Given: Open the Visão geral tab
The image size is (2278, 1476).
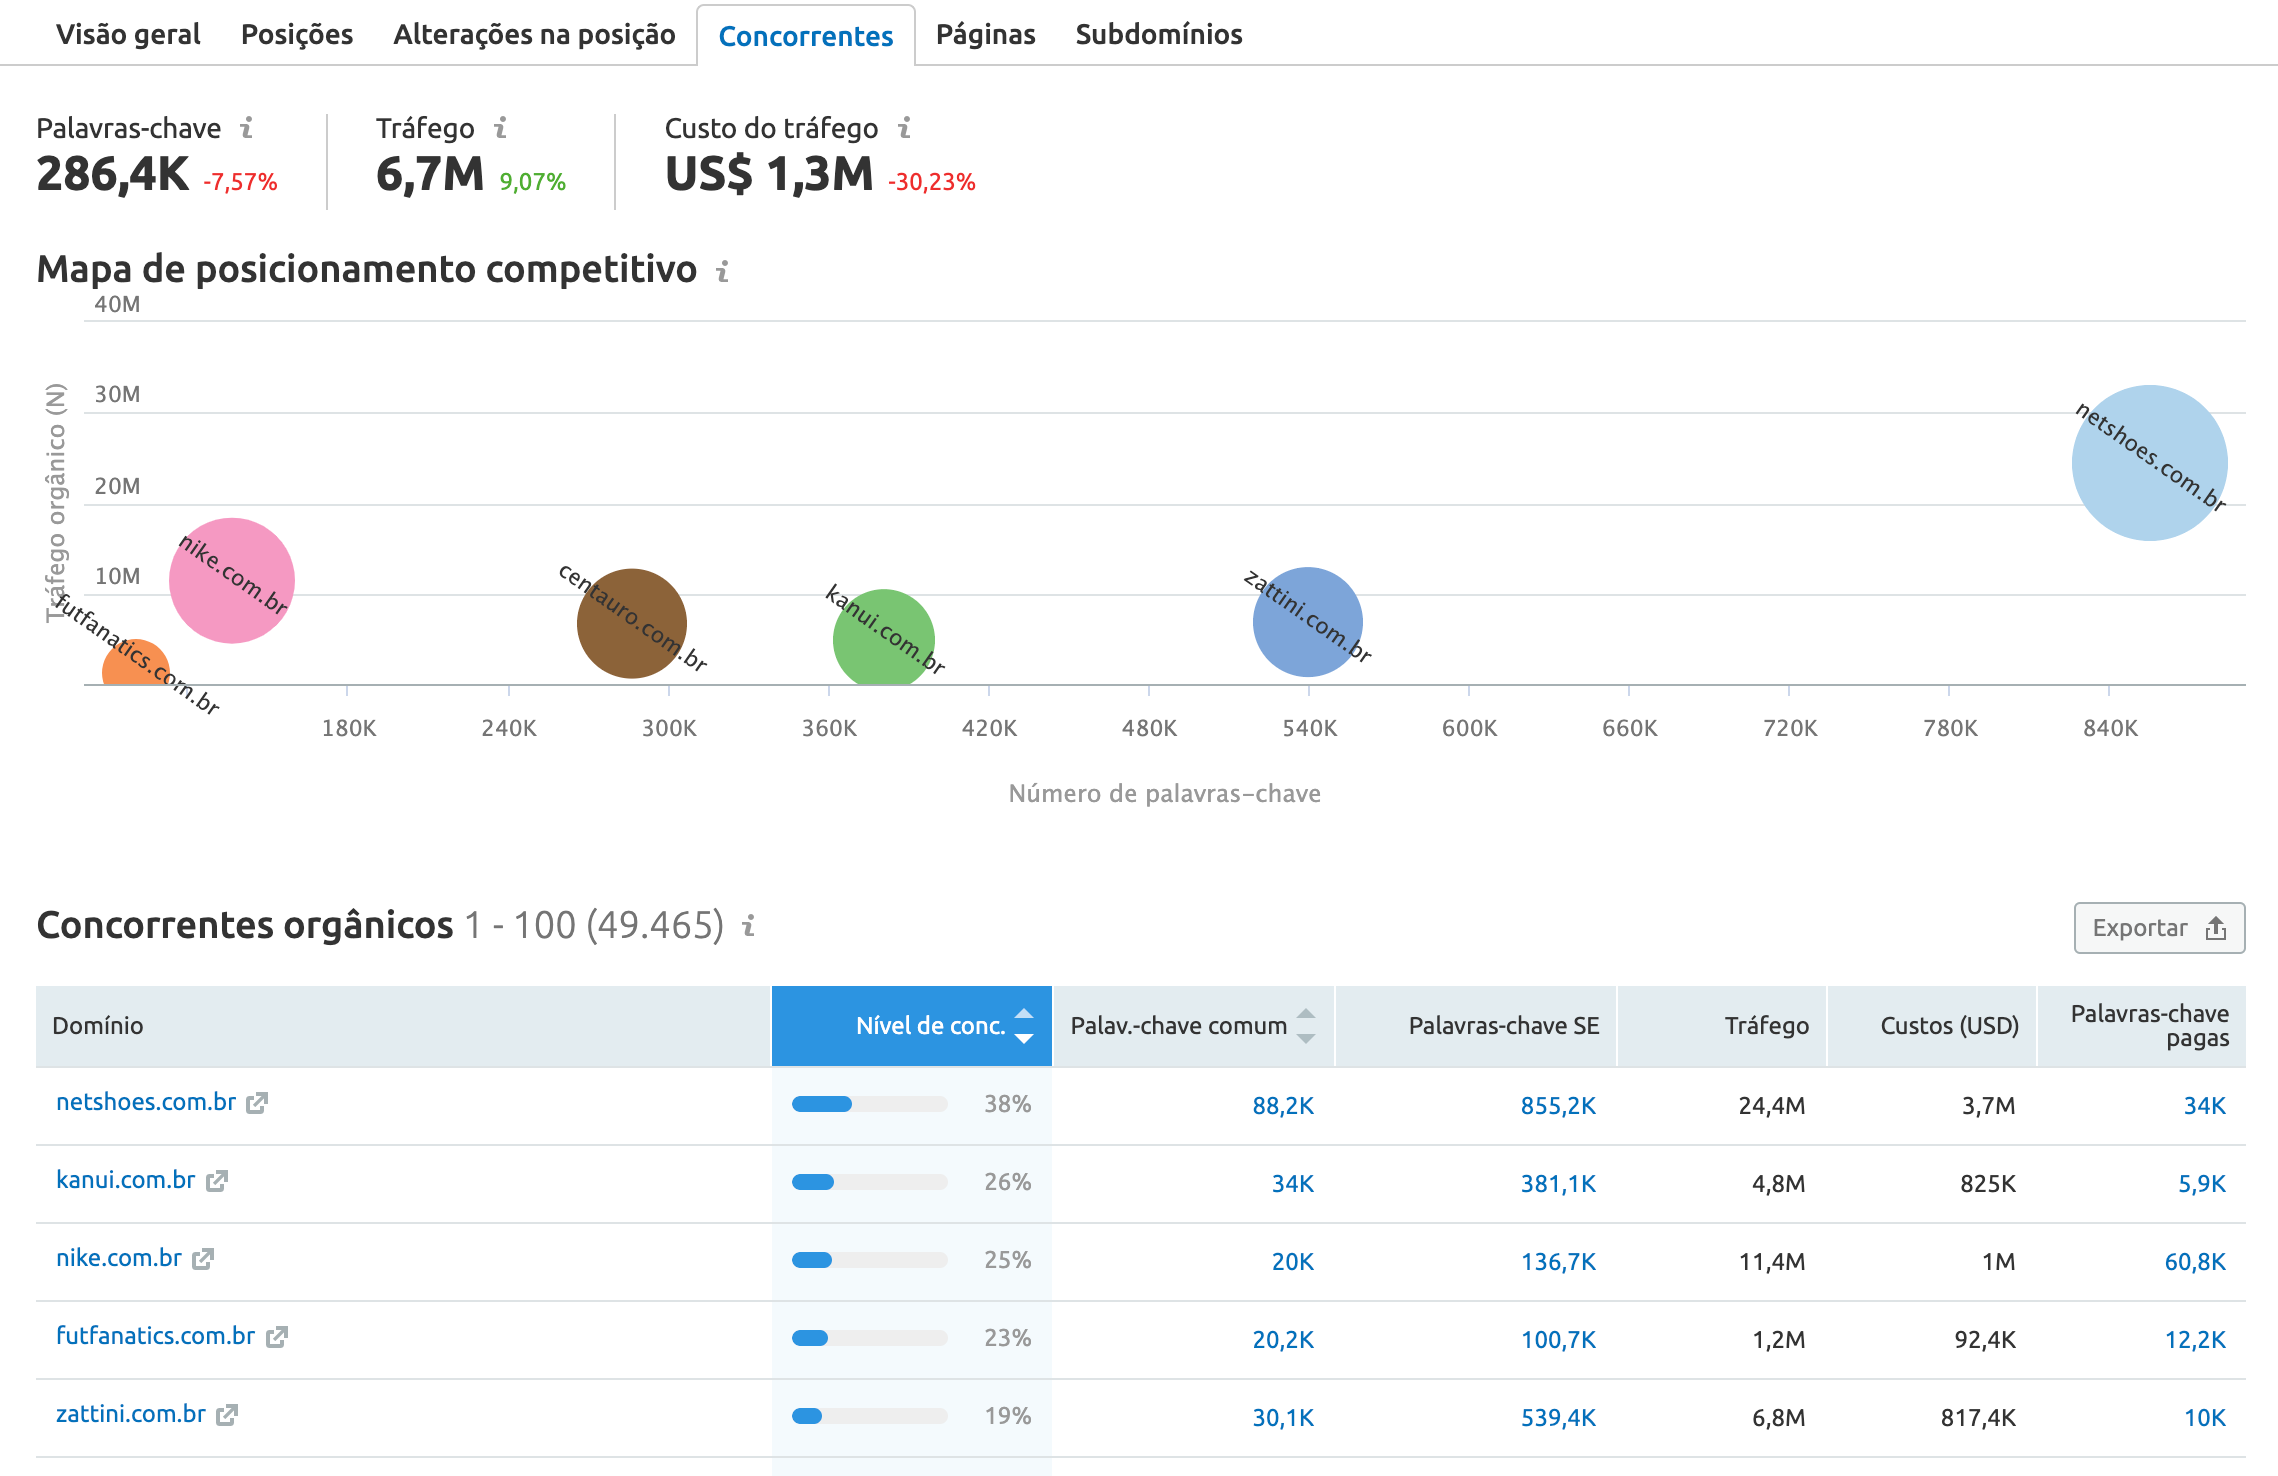Looking at the screenshot, I should pos(128,34).
